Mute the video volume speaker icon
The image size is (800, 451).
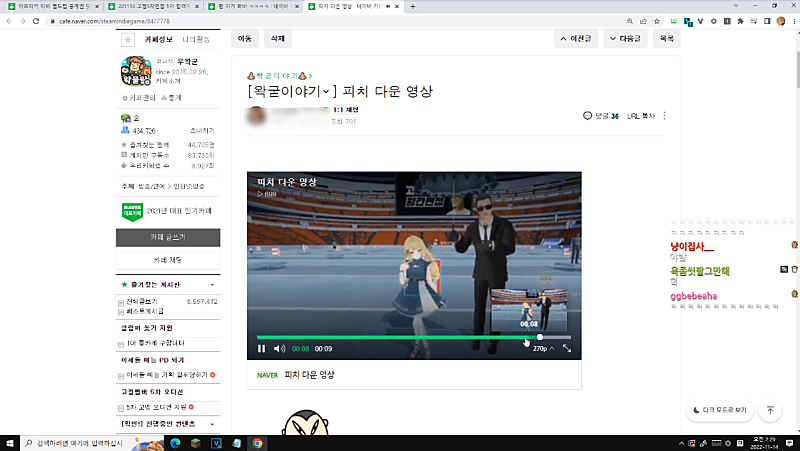(279, 348)
